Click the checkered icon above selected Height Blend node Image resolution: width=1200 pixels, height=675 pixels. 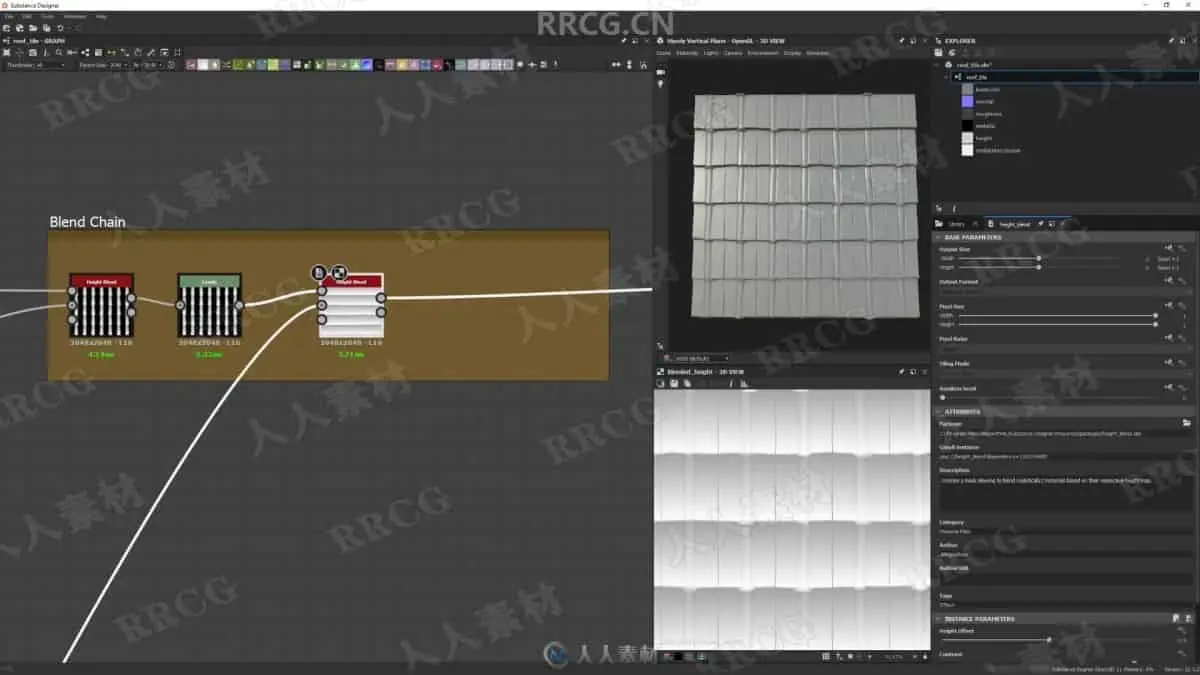tap(339, 272)
